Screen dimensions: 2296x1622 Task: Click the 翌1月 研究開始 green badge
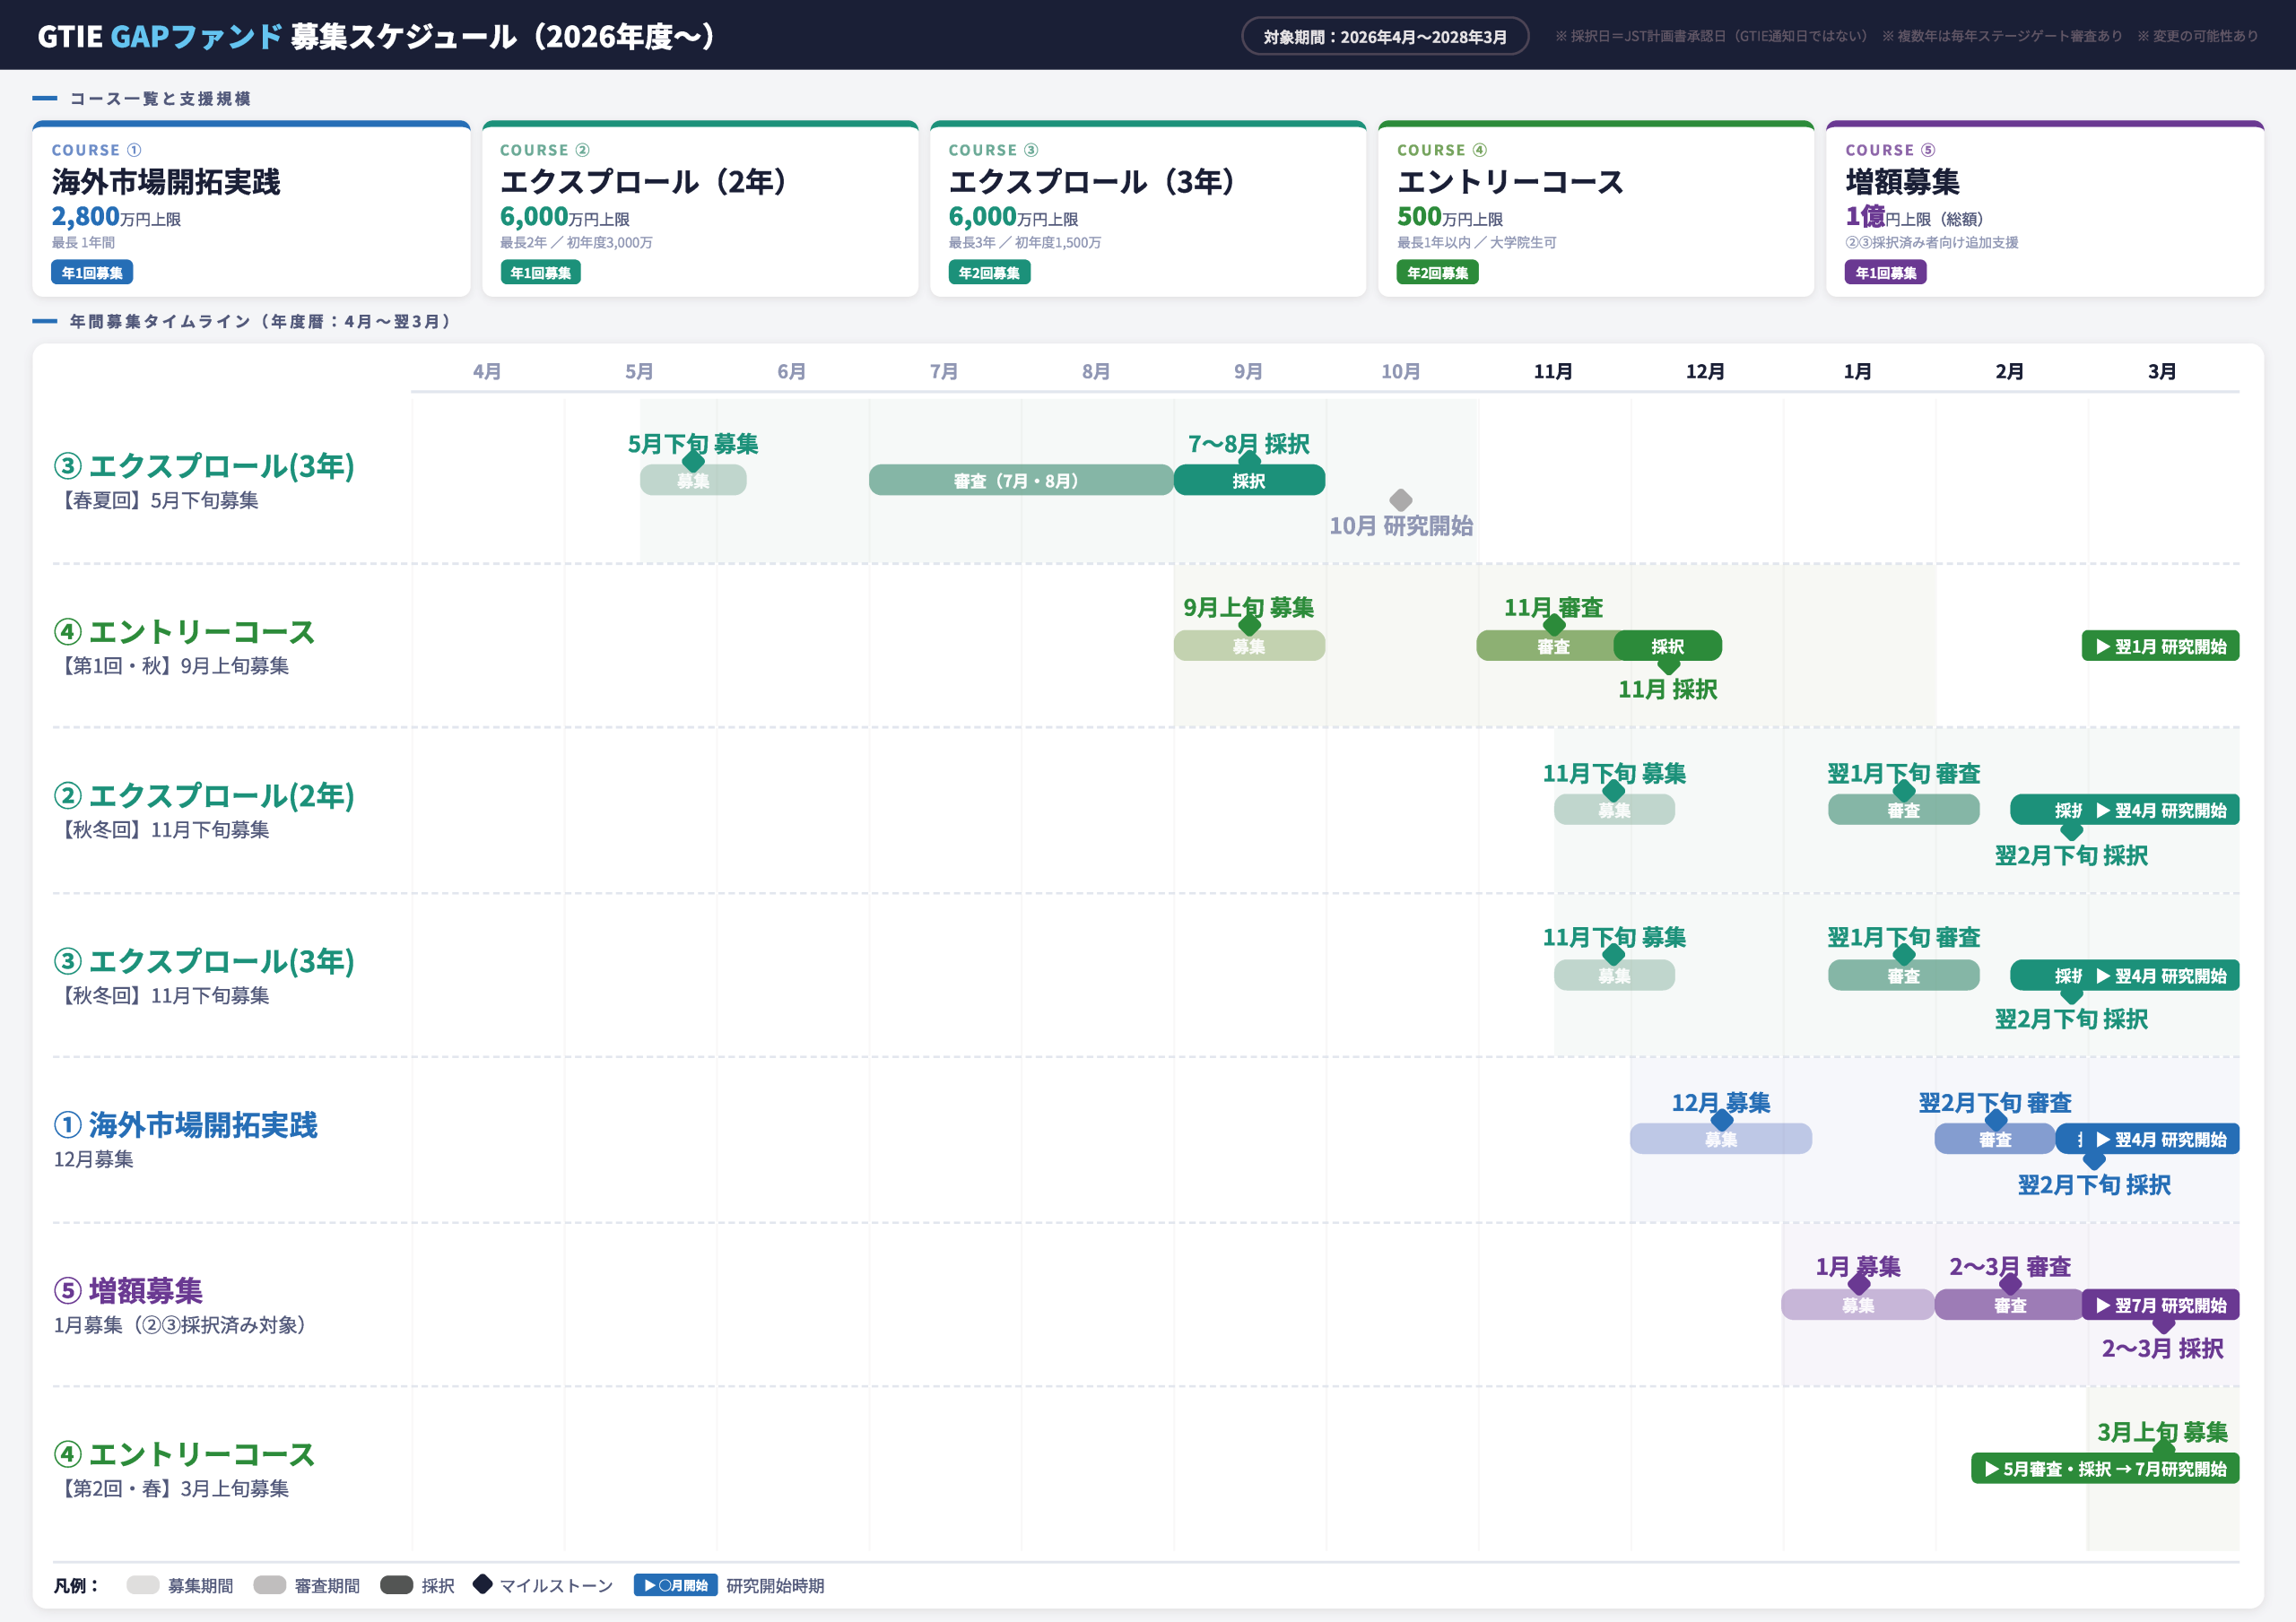point(2160,646)
